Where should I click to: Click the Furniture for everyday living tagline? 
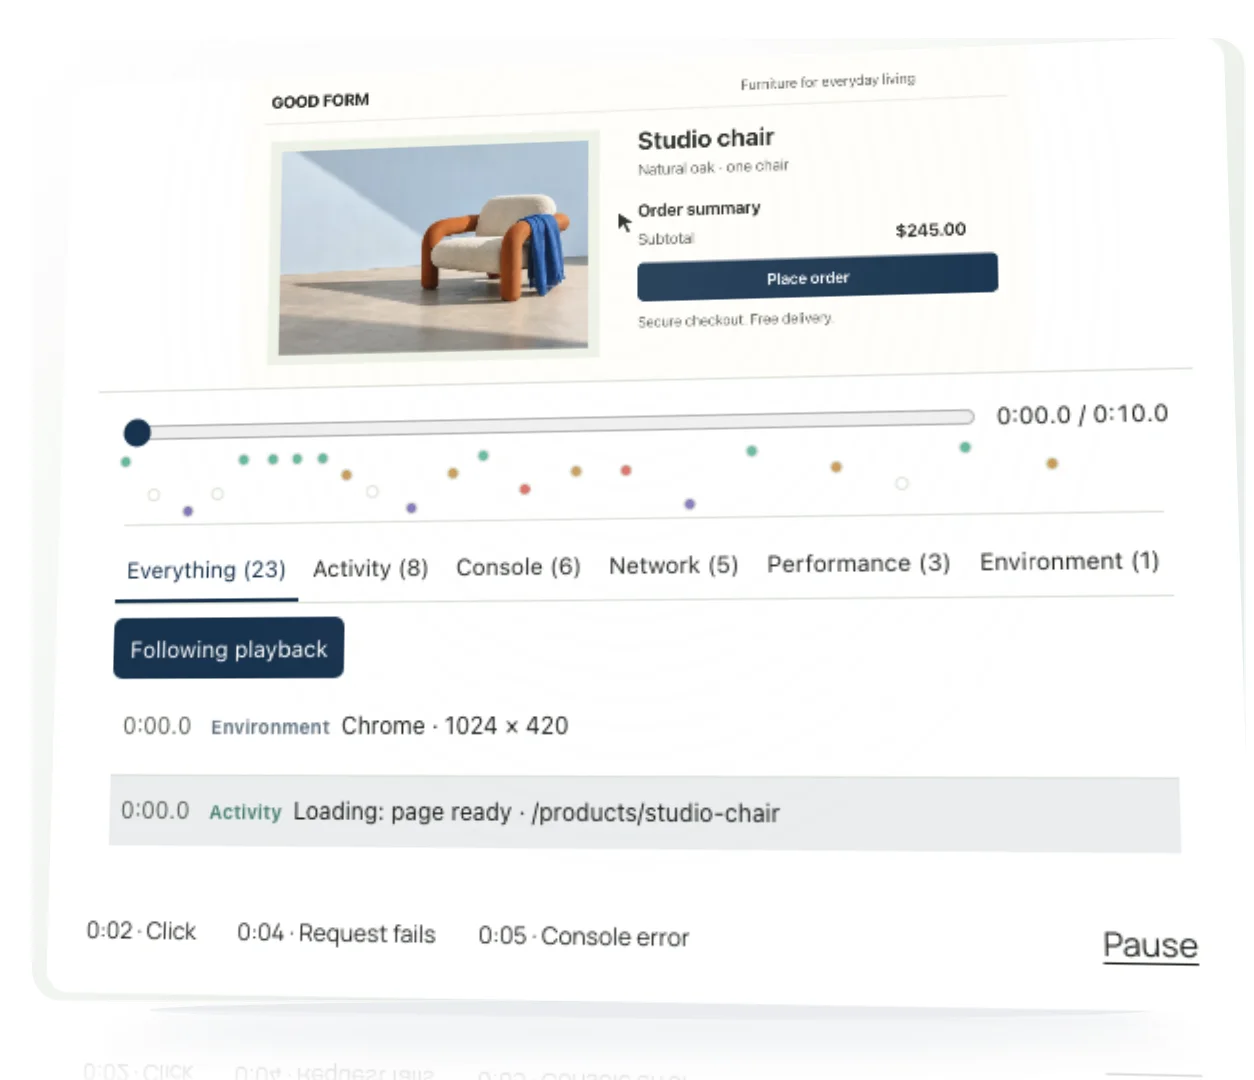pyautogui.click(x=828, y=81)
